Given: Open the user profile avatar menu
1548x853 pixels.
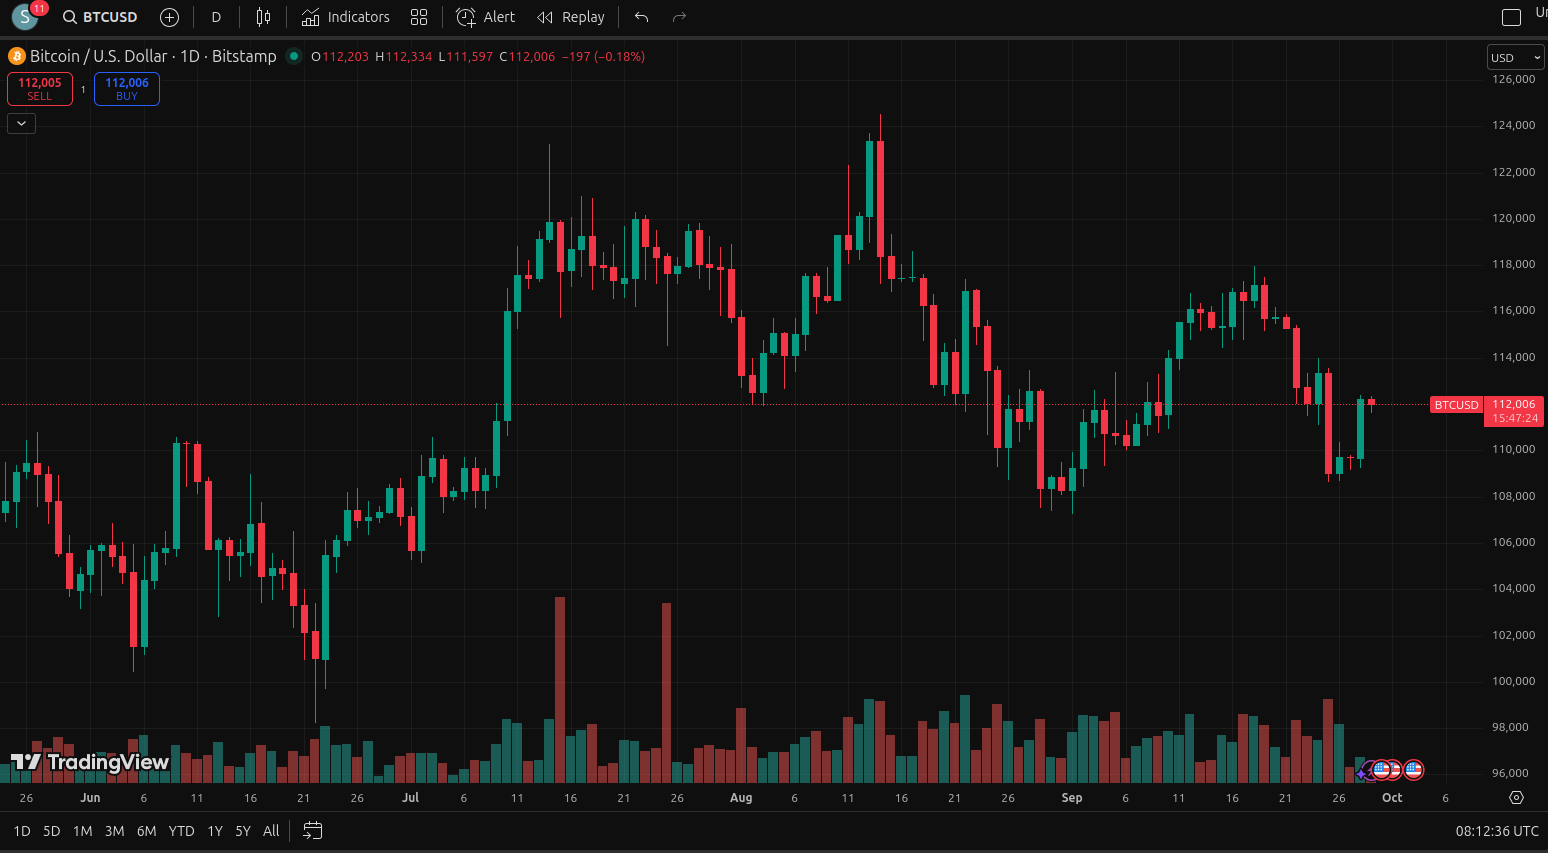Looking at the screenshot, I should coord(24,17).
